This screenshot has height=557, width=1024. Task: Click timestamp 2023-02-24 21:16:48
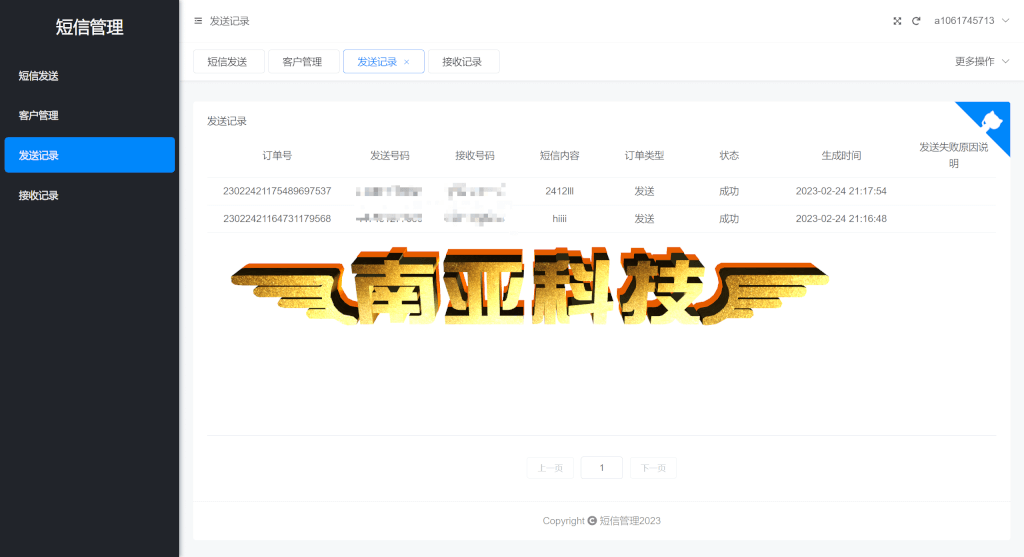(x=841, y=219)
